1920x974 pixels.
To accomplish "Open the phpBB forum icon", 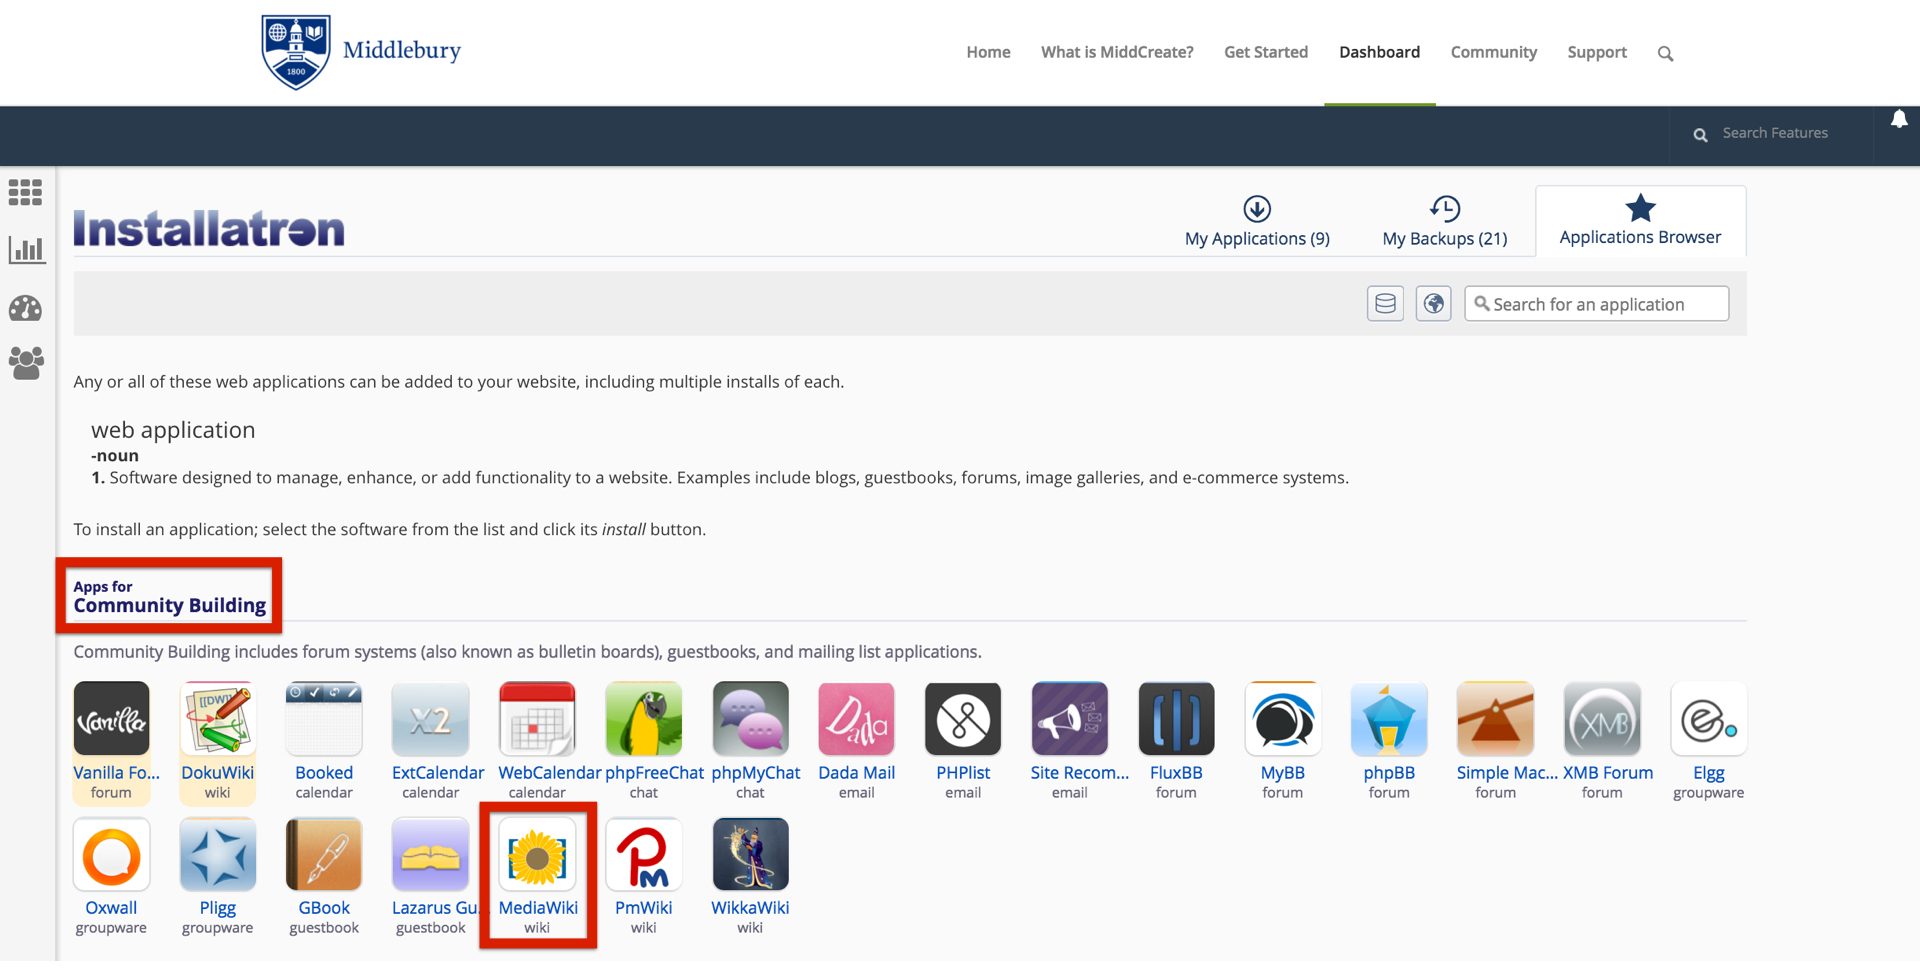I will tap(1388, 719).
